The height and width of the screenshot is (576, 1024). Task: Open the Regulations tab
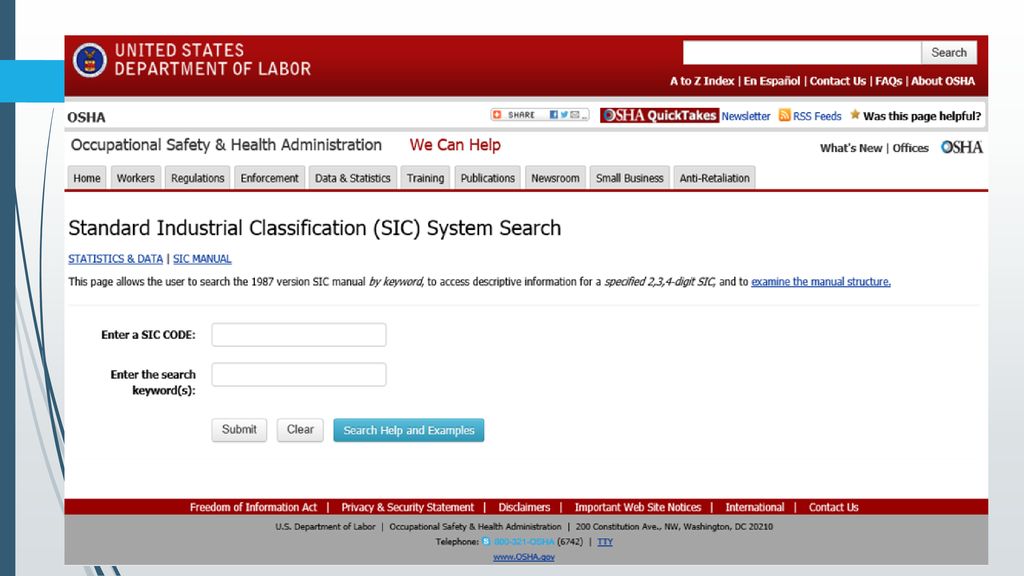[197, 178]
